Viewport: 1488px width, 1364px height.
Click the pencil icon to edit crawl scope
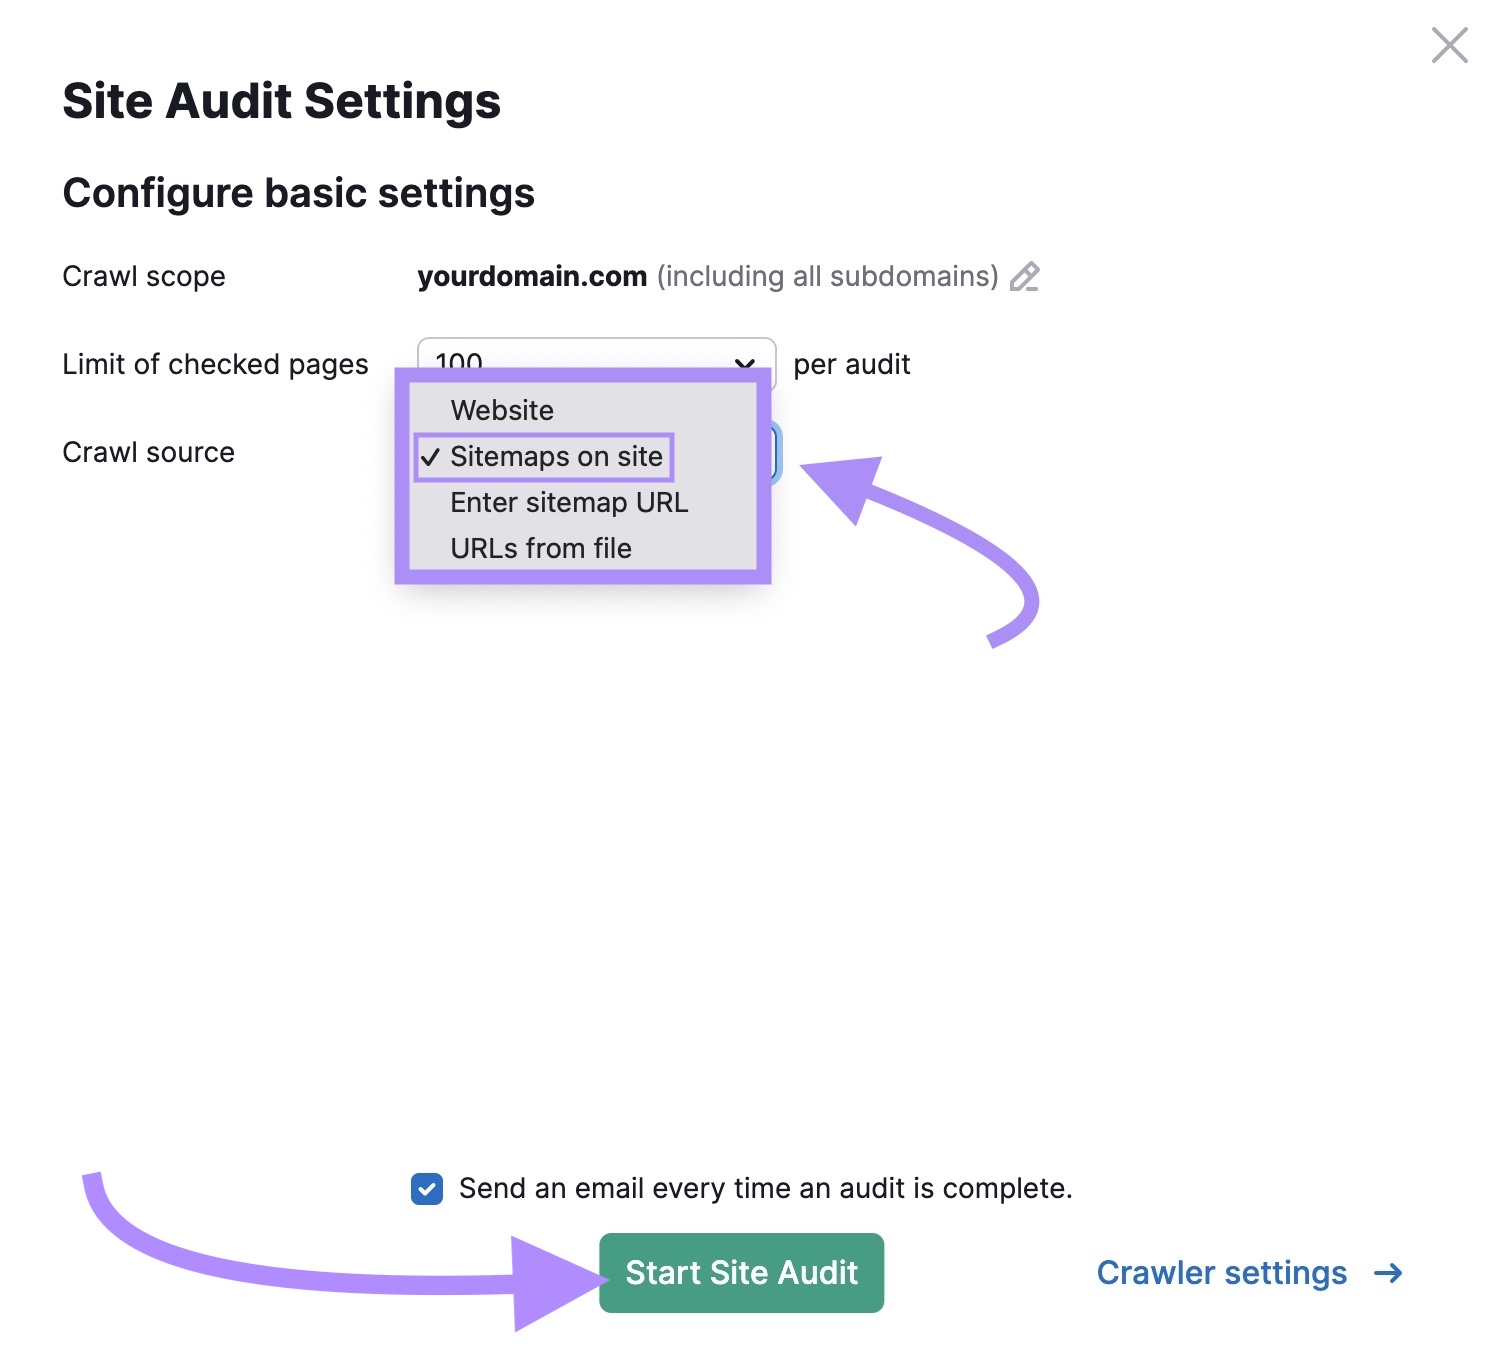point(1025,277)
